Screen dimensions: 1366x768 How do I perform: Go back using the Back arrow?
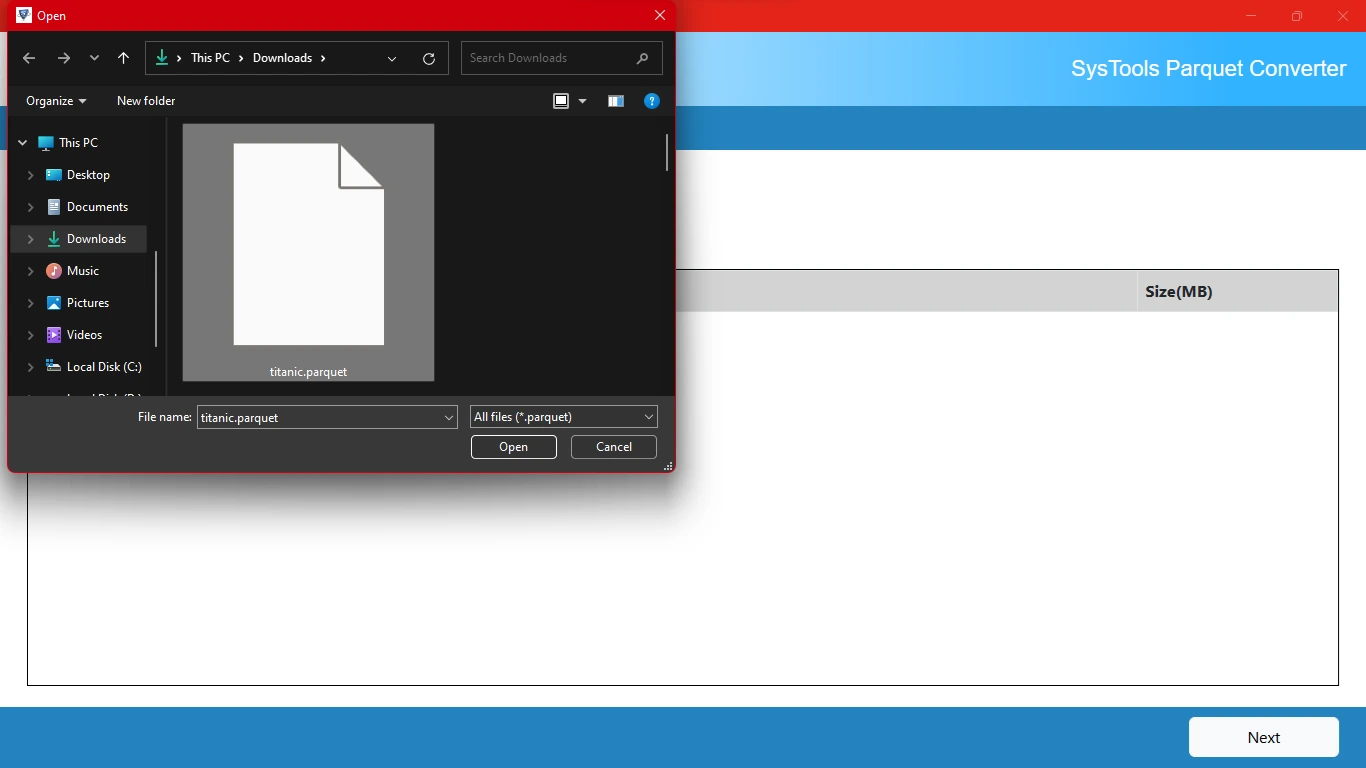(x=29, y=58)
